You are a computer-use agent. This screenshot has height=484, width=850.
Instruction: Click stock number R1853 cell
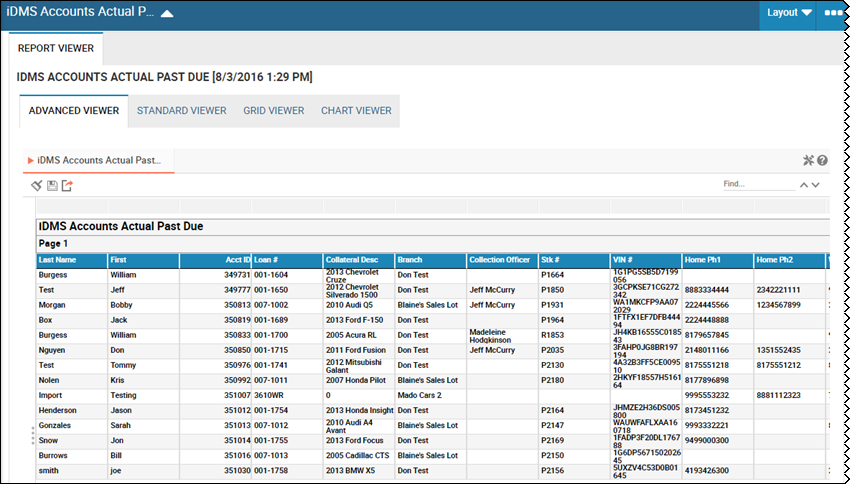[575, 336]
